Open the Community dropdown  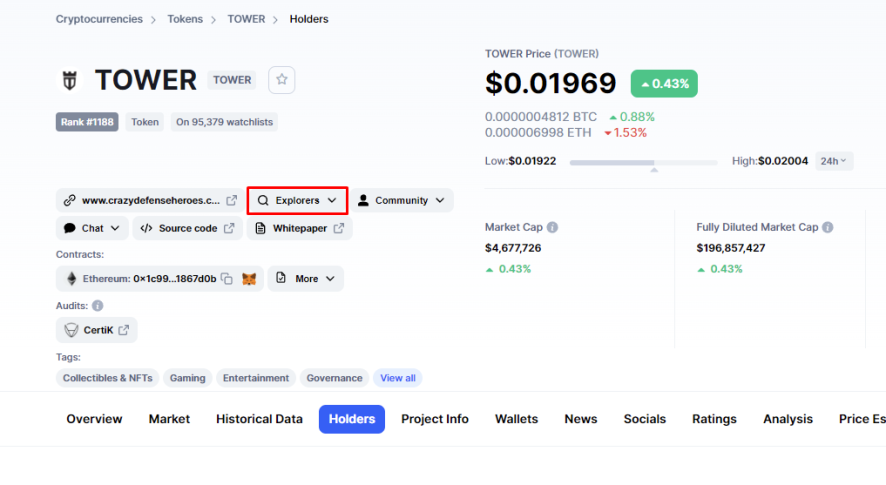(x=402, y=201)
